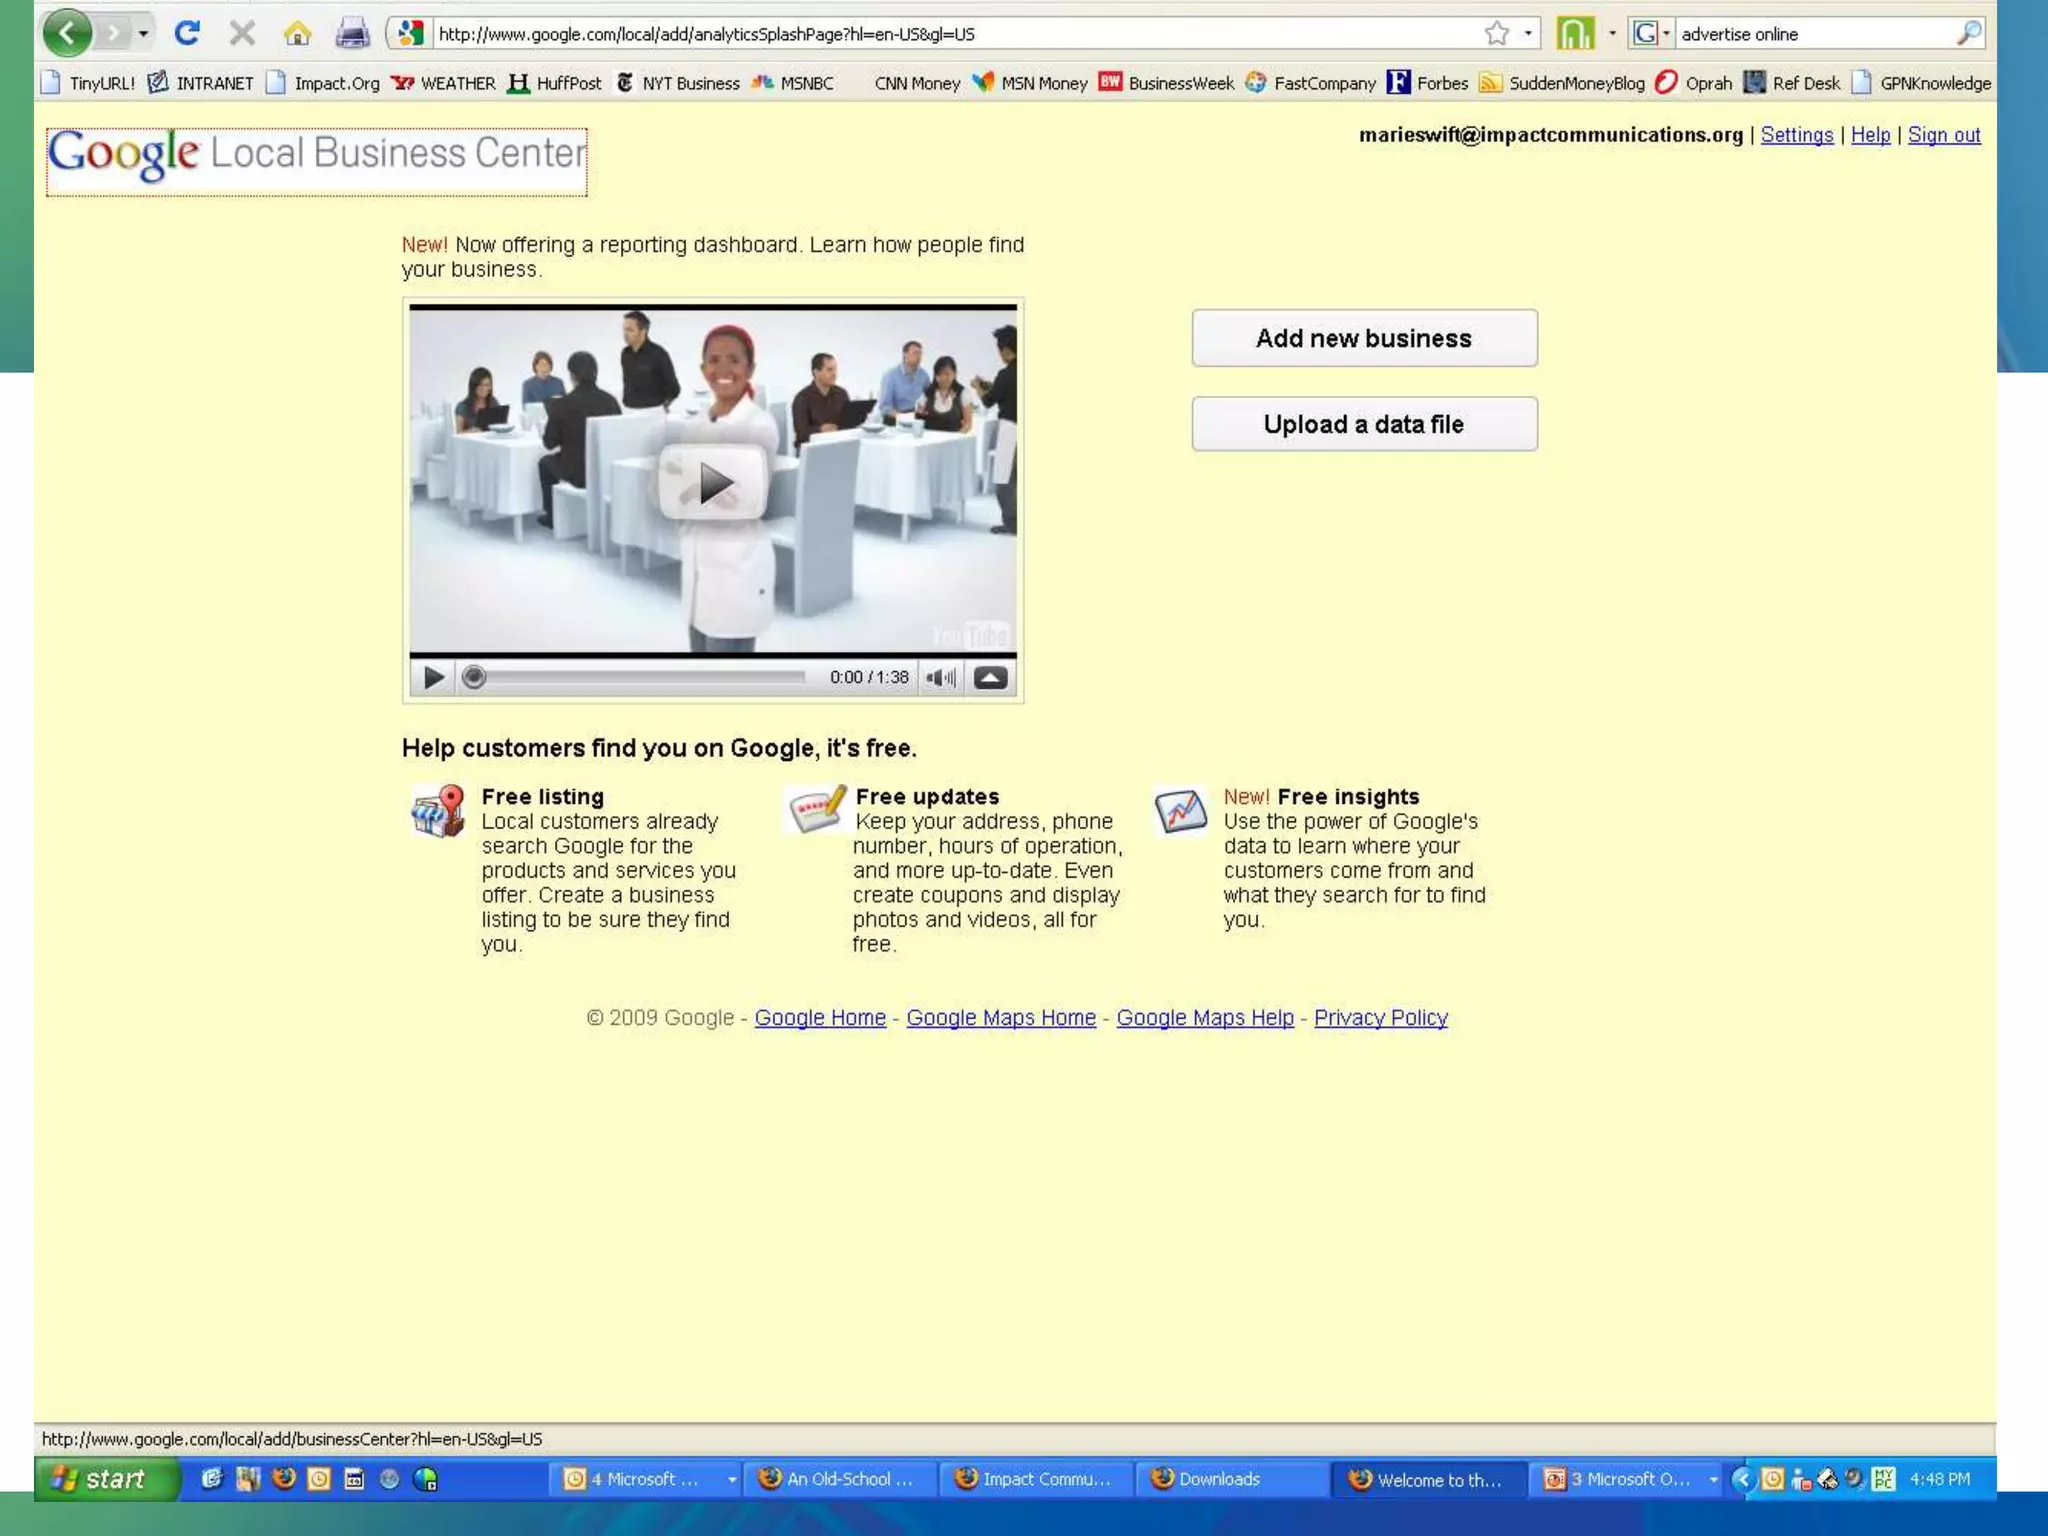Viewport: 2048px width, 1536px height.
Task: Open the SuddenMoneyBlog feed bookmark
Action: tap(1562, 83)
